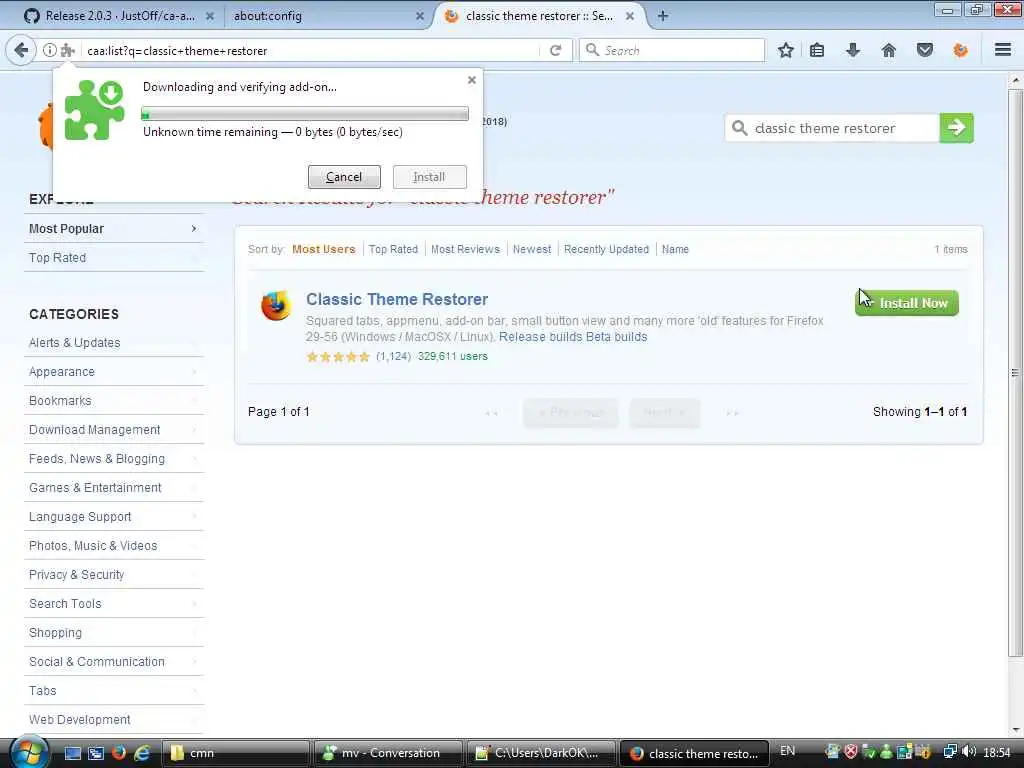1024x768 pixels.
Task: Switch to mv - Conversation taskbar window
Action: [389, 753]
